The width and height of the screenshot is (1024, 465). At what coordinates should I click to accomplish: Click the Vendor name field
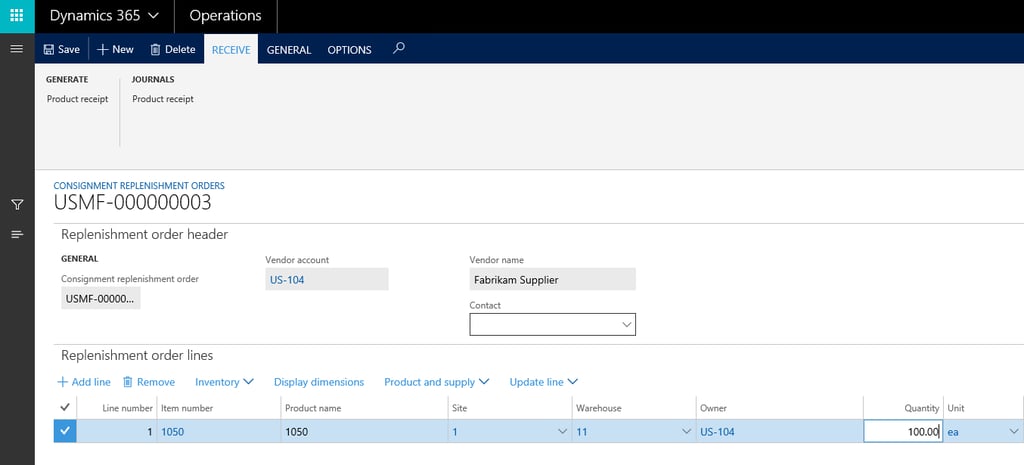[x=552, y=280]
